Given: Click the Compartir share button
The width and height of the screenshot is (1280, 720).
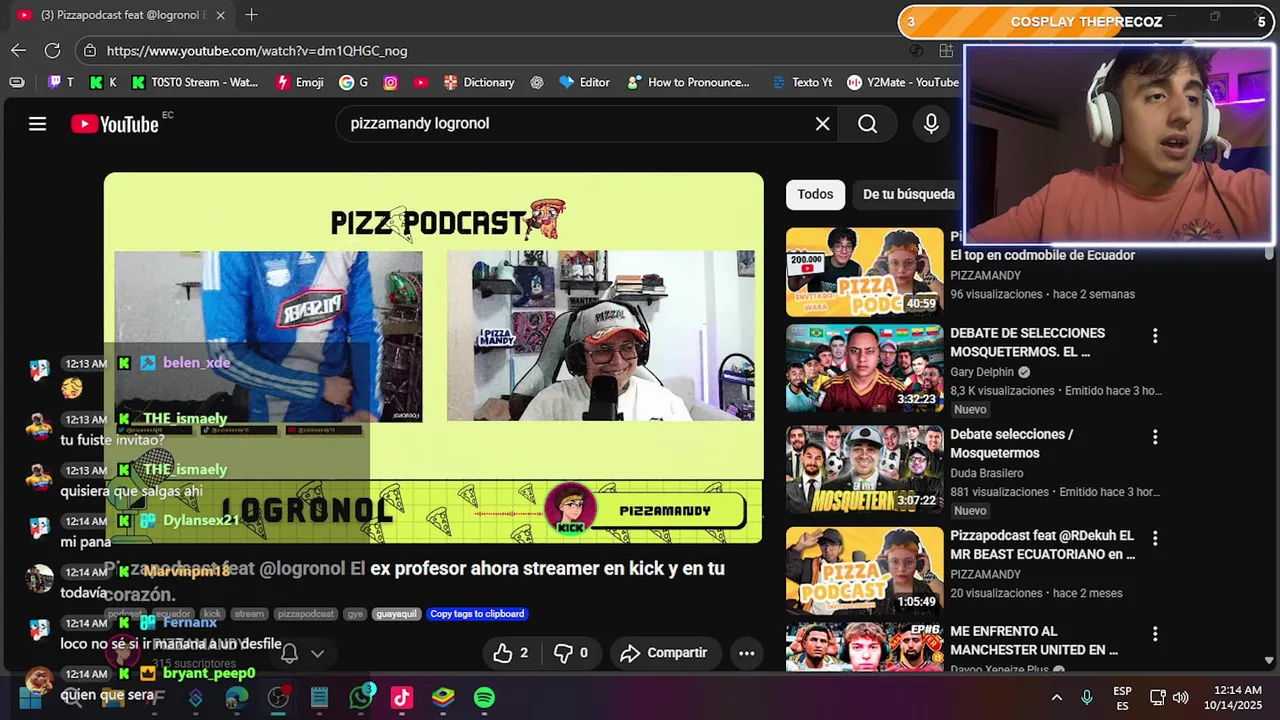Looking at the screenshot, I should (663, 653).
